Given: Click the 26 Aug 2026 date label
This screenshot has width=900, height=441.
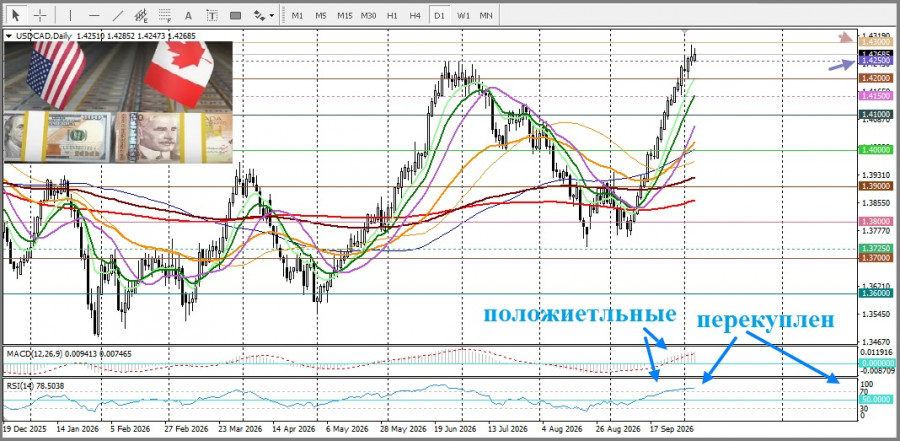Looking at the screenshot, I should tap(618, 429).
